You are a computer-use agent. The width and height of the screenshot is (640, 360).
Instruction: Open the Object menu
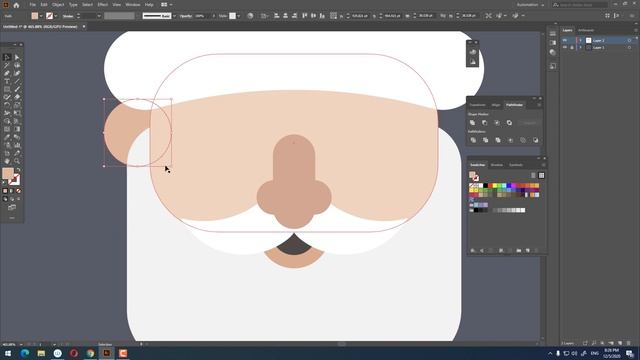tap(58, 5)
